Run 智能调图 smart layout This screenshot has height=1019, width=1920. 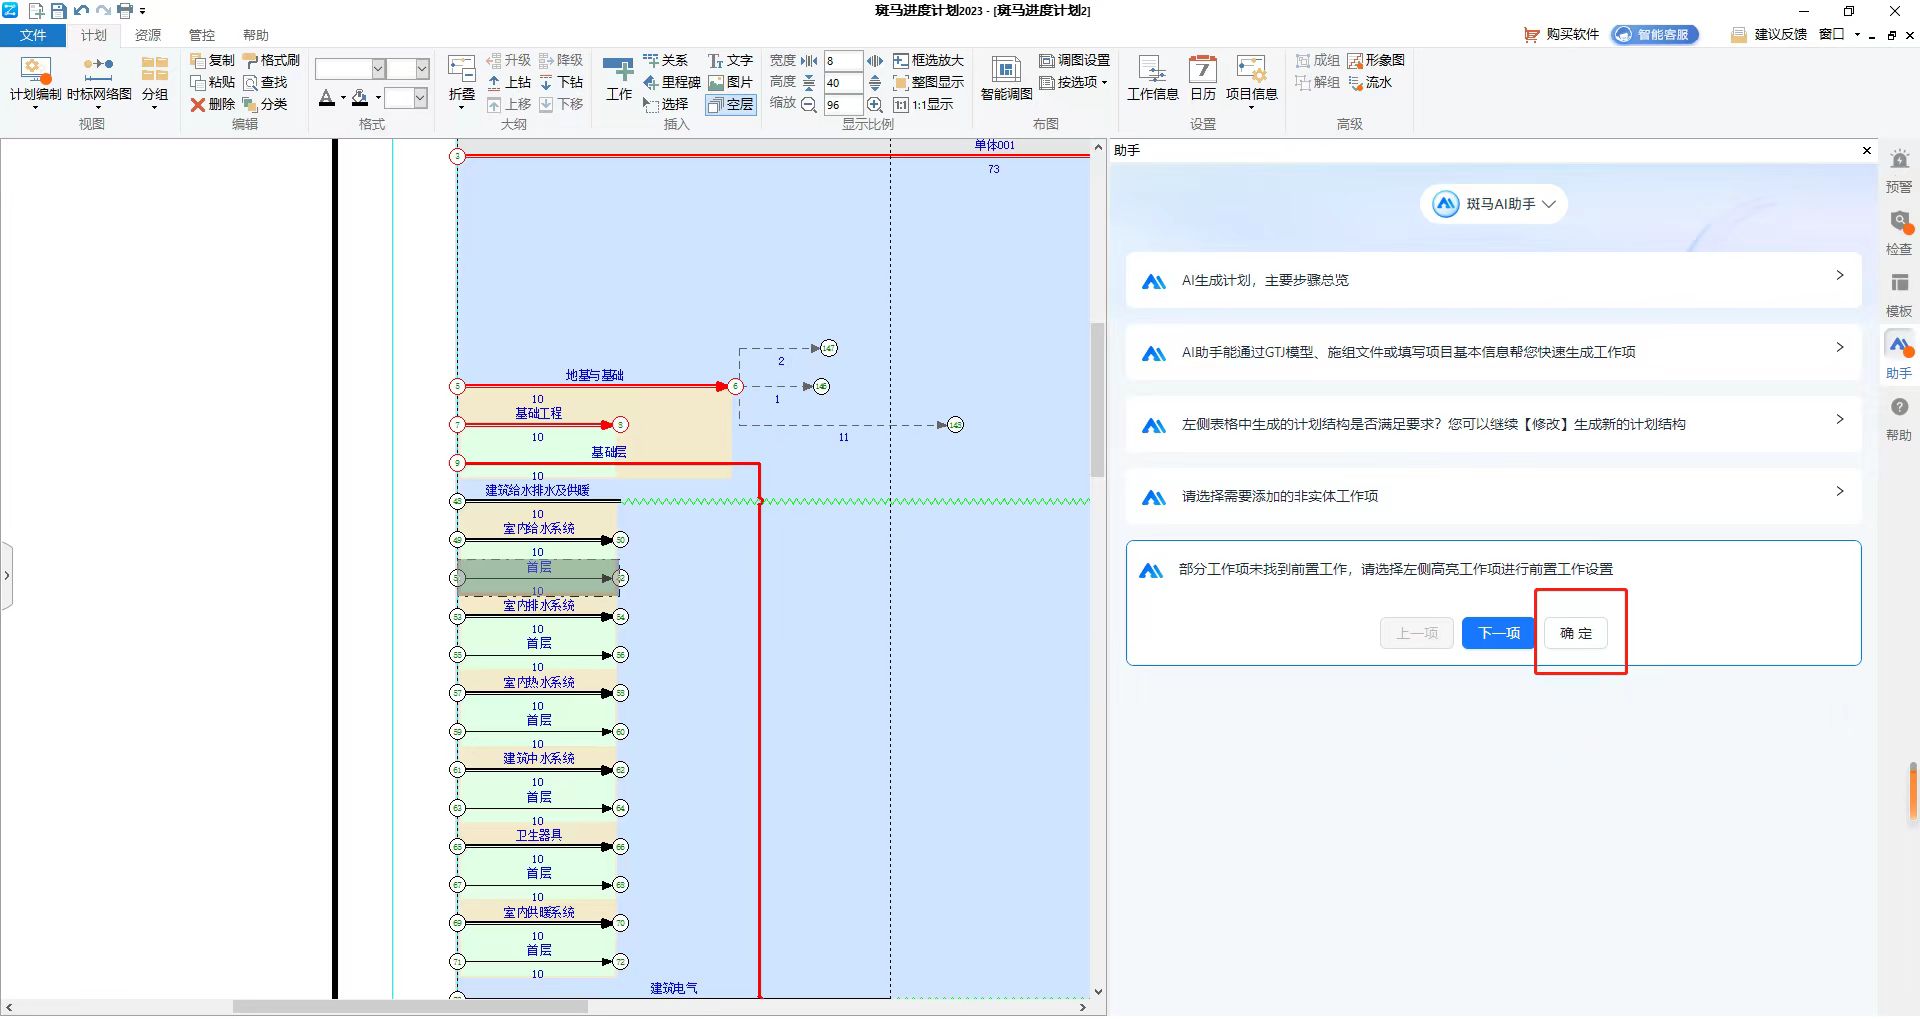pos(1006,80)
